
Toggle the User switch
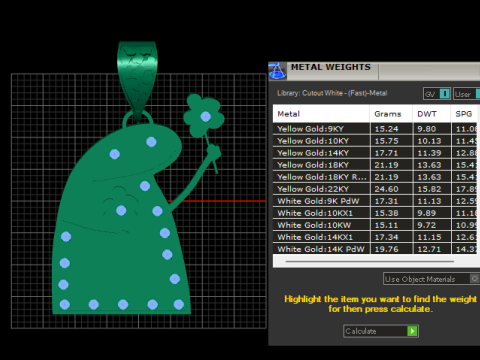click(467, 94)
